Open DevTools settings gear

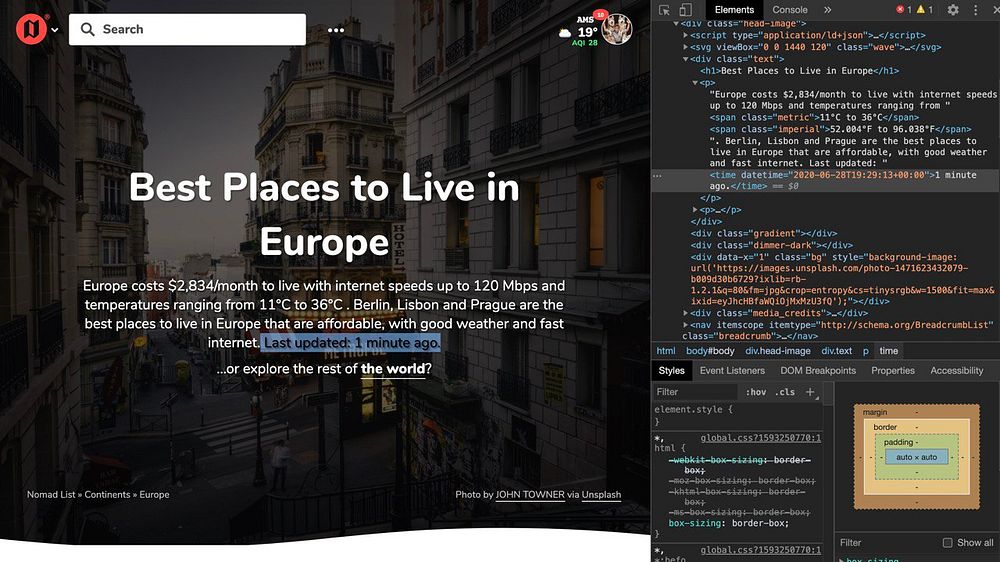click(x=953, y=10)
